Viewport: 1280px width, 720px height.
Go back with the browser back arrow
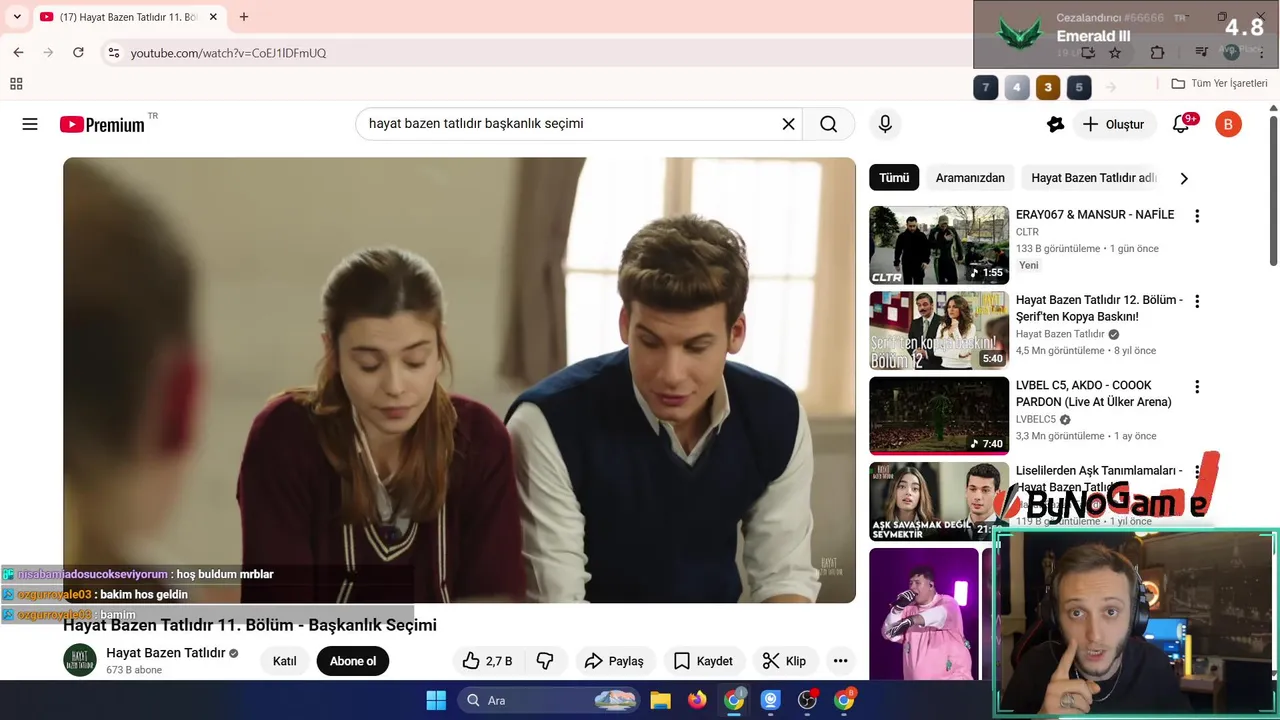[18, 52]
